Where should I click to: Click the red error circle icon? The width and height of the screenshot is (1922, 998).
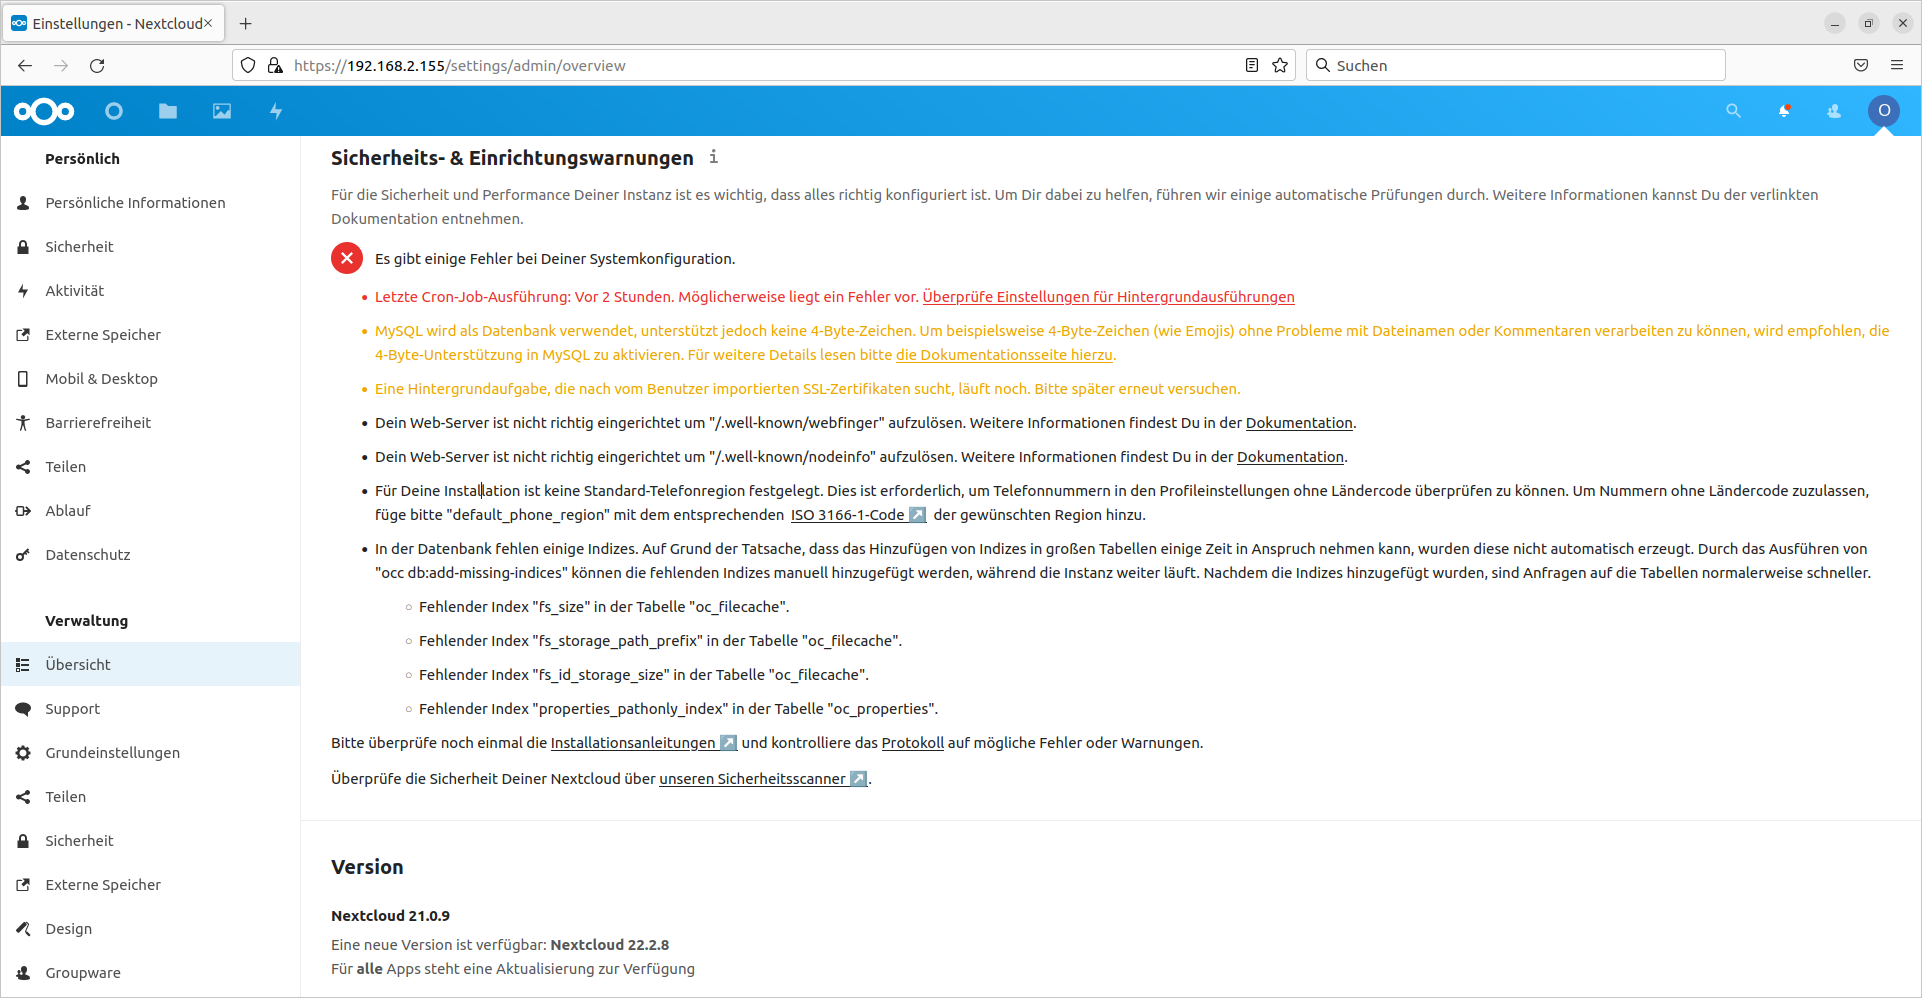click(347, 258)
